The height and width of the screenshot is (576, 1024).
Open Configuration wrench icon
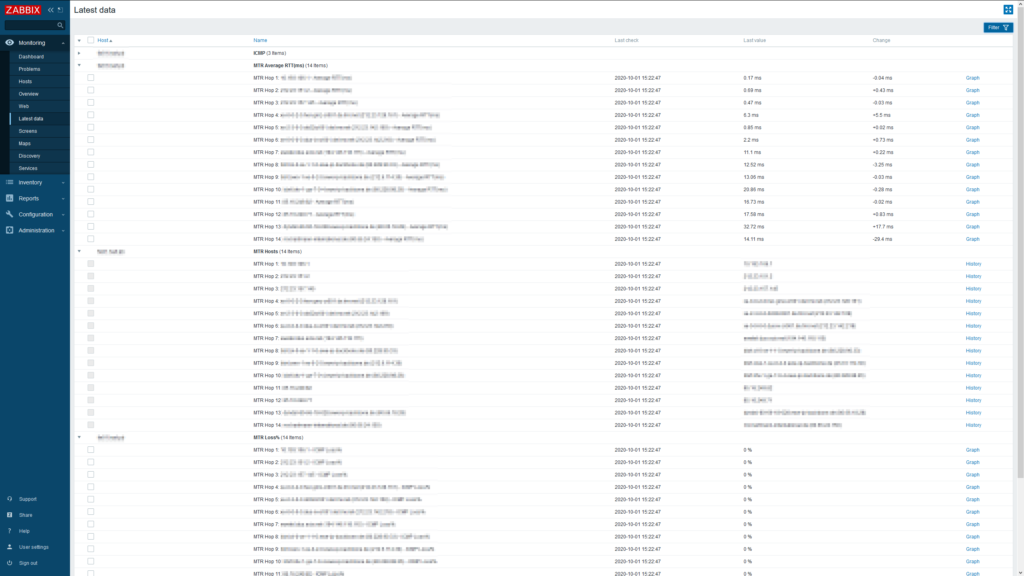coord(9,214)
